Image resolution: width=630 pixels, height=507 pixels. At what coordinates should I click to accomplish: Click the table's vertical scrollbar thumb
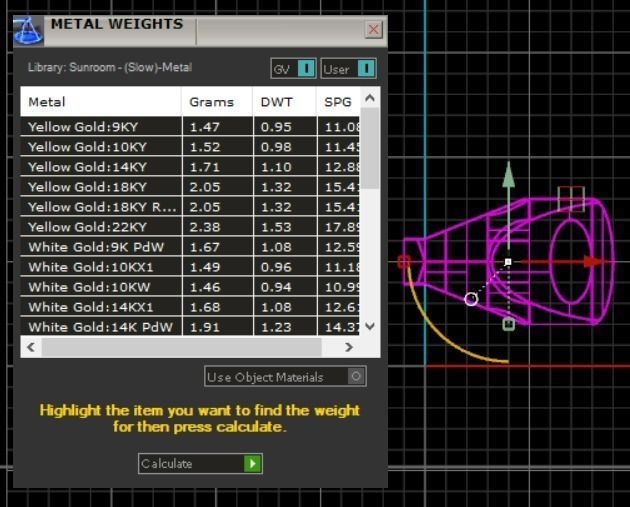(x=370, y=148)
